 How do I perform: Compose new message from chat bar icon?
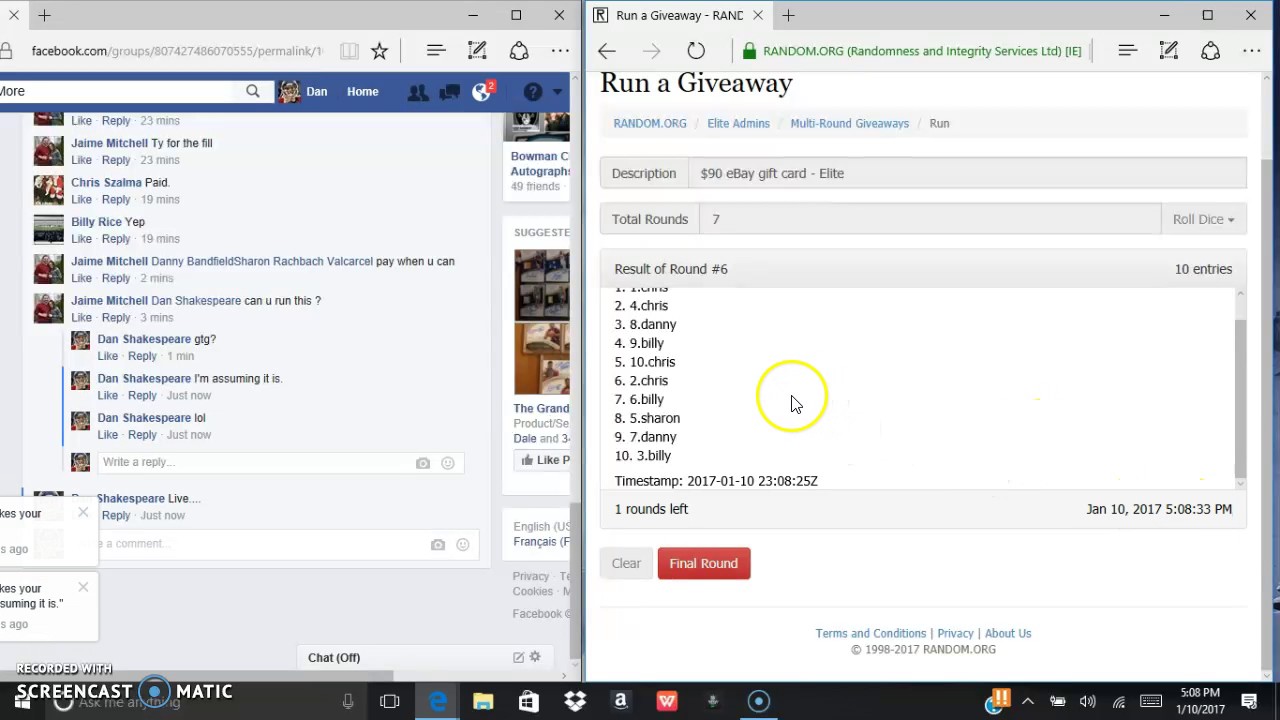[518, 657]
